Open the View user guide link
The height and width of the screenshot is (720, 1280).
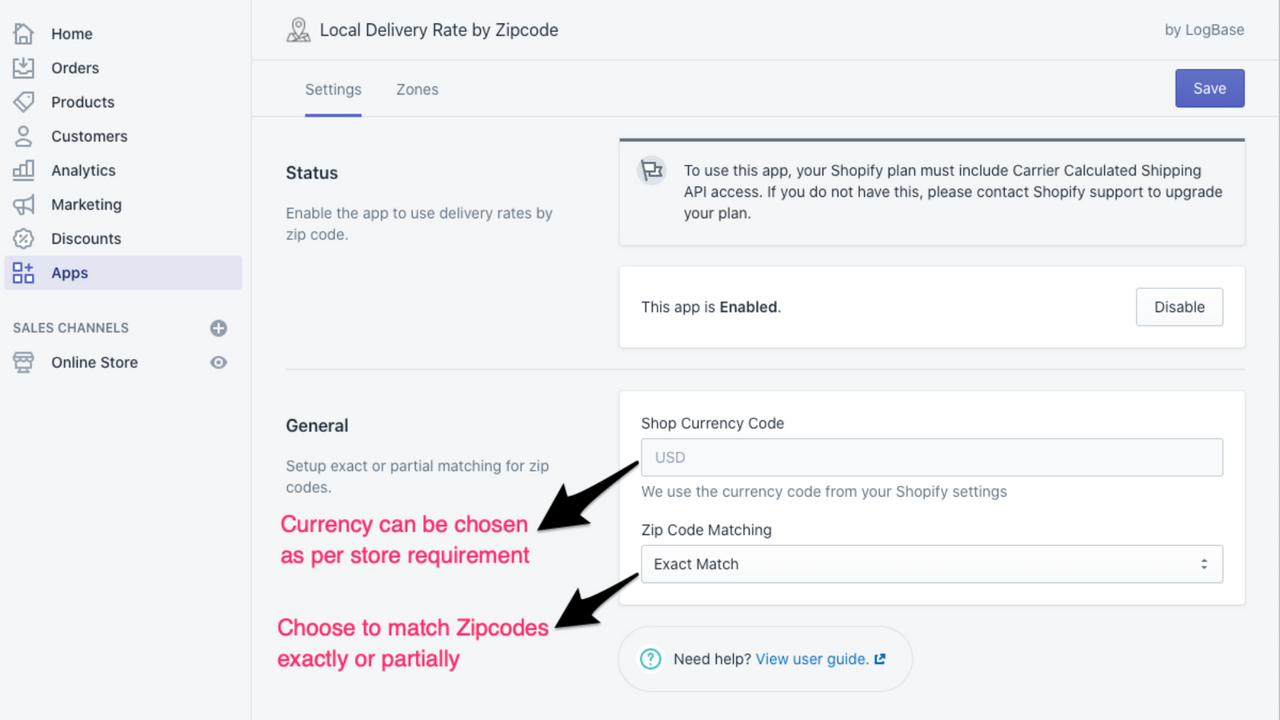click(811, 659)
